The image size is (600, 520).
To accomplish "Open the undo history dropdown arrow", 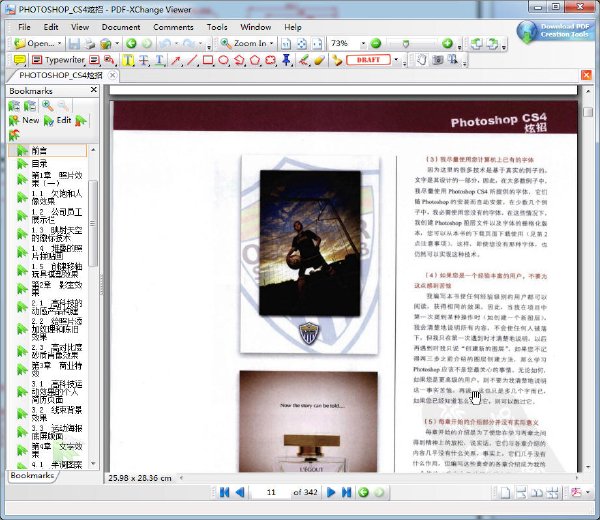I will 176,44.
